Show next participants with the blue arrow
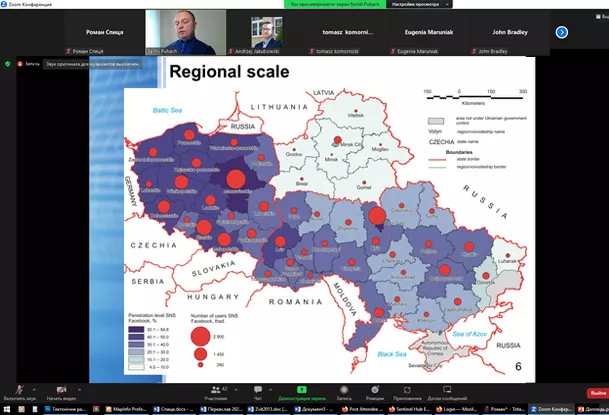The width and height of the screenshot is (609, 415). (562, 32)
